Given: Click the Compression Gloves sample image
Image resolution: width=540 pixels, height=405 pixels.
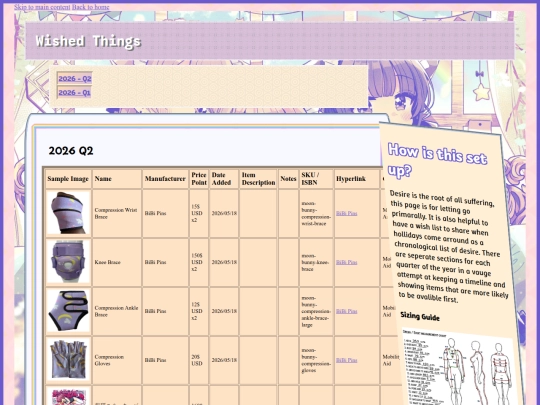Looking at the screenshot, I should pyautogui.click(x=68, y=360).
